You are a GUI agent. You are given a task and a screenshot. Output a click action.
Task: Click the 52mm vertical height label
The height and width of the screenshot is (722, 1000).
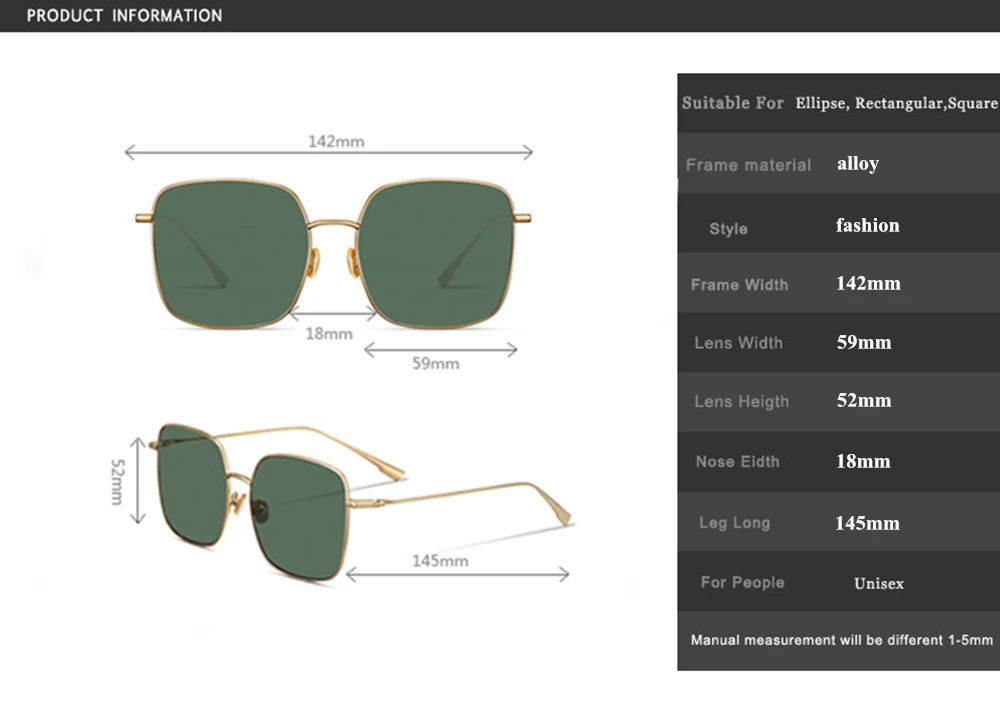click(x=118, y=482)
